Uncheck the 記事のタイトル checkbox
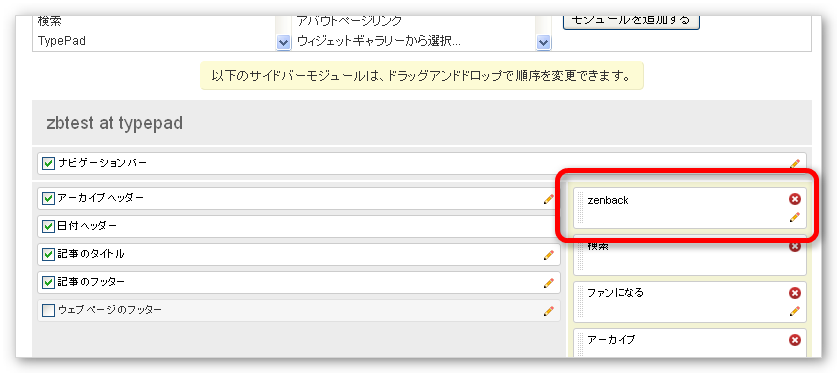This screenshot has height=373, width=837. [49, 255]
